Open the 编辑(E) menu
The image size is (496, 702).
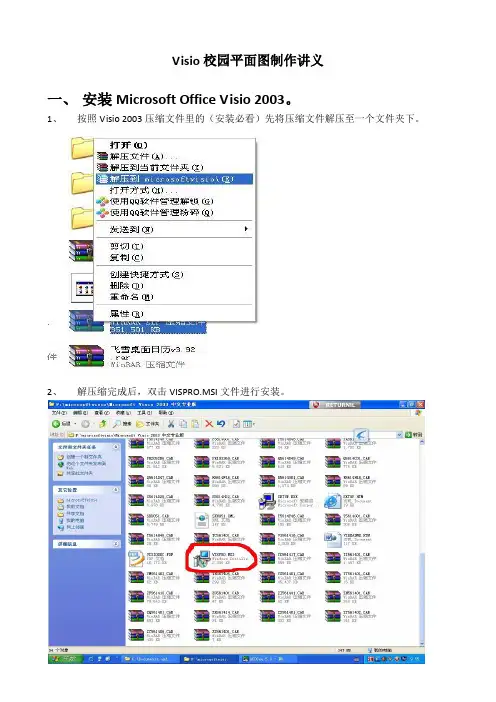[80, 412]
